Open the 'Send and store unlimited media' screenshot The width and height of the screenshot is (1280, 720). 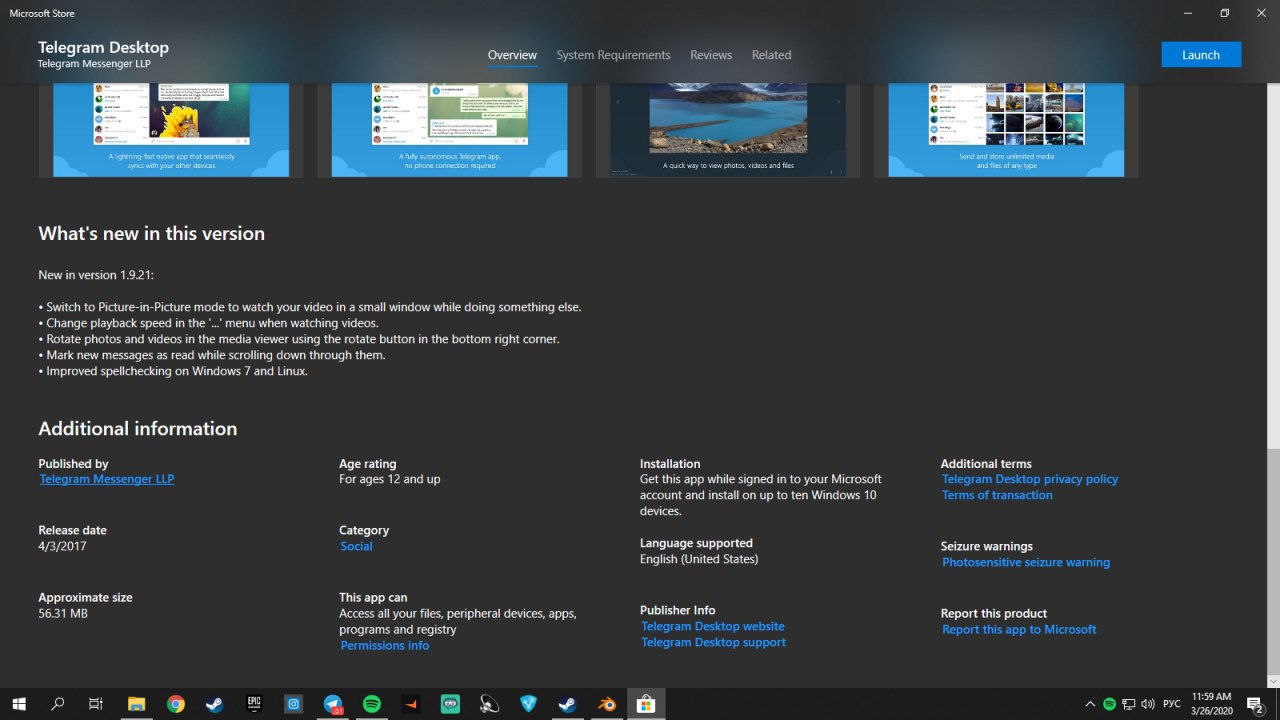[x=1006, y=131]
